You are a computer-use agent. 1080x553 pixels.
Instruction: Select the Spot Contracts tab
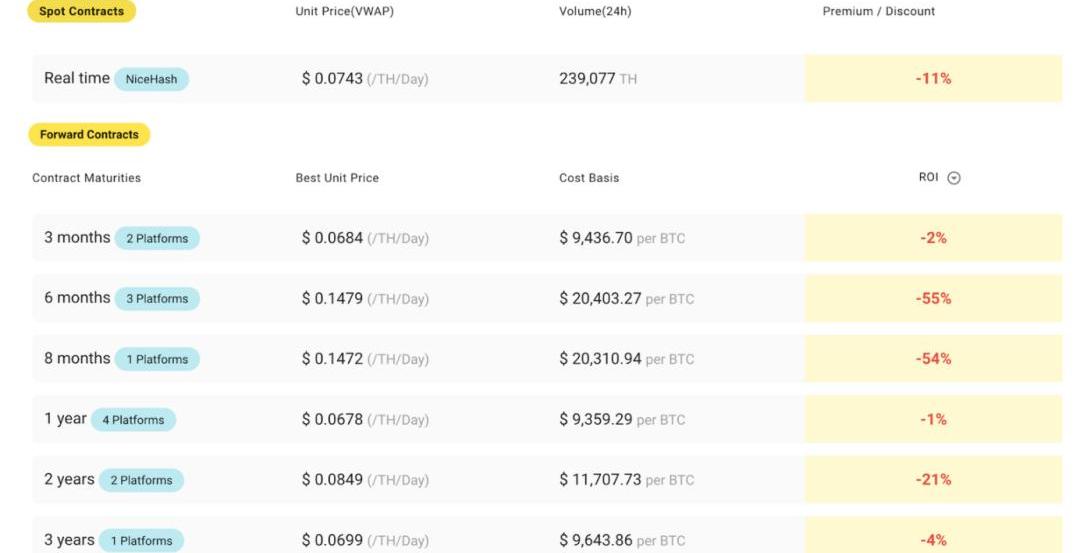pyautogui.click(x=81, y=12)
